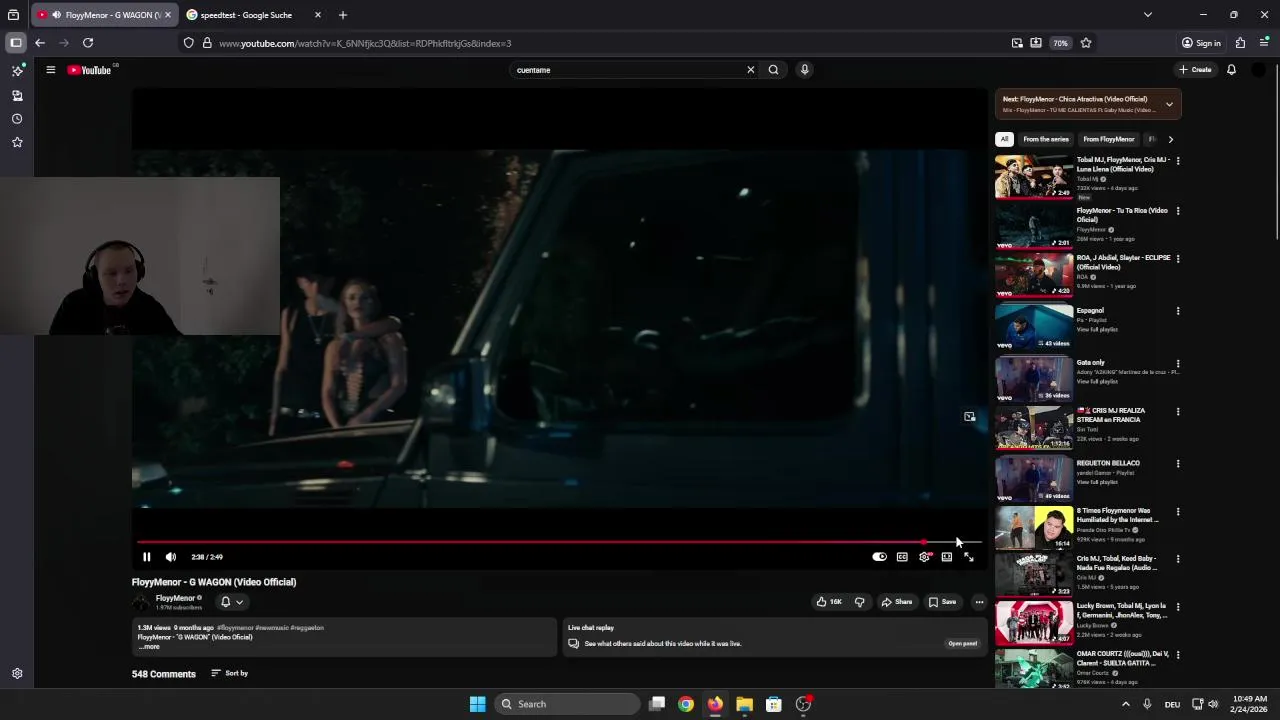Open the Windows Start menu
The width and height of the screenshot is (1280, 720).
477,704
